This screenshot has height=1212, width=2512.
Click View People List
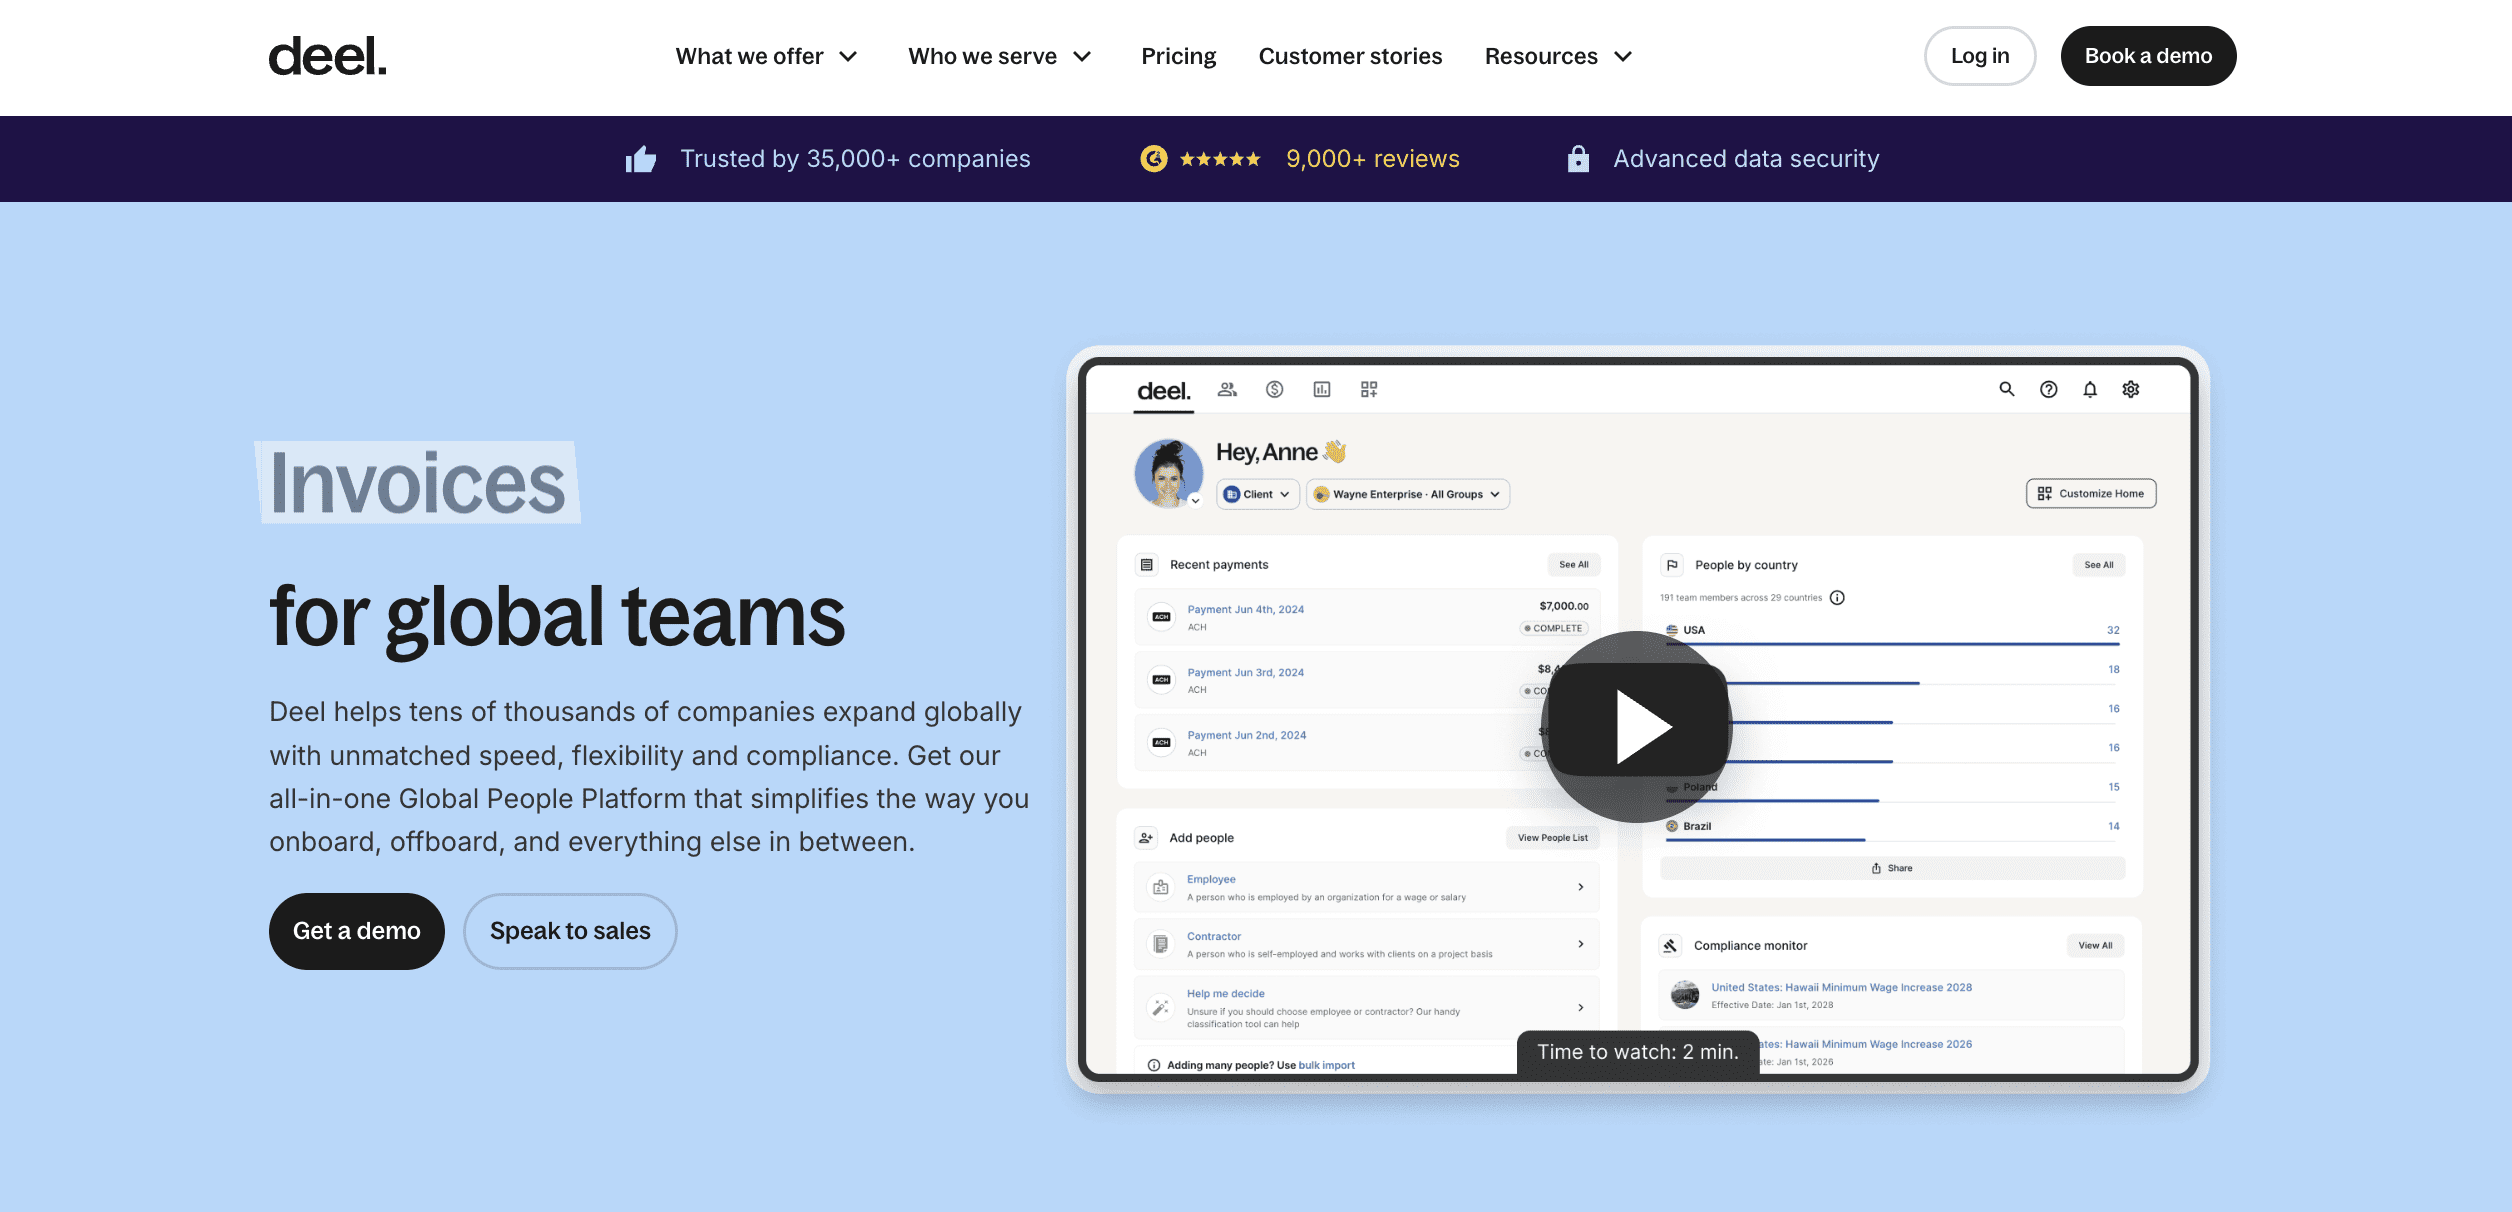1552,838
